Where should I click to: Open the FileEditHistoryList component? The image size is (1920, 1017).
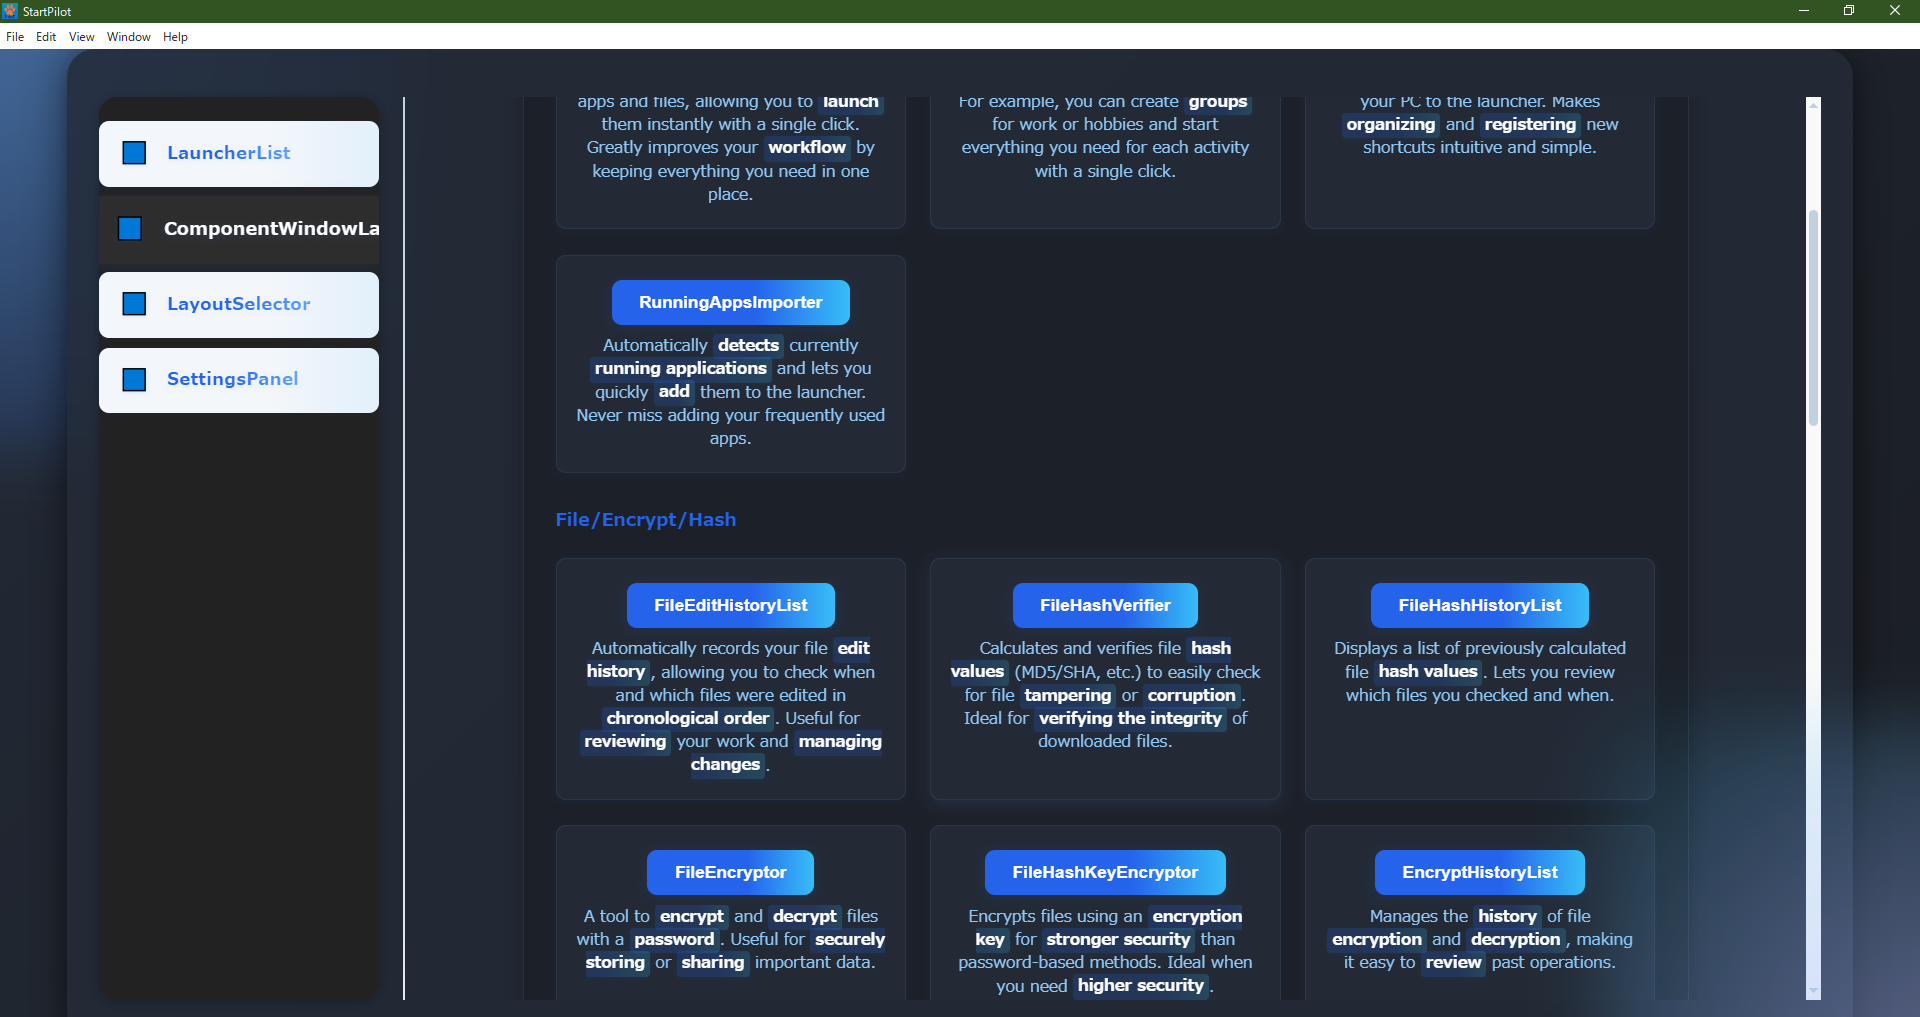(730, 606)
